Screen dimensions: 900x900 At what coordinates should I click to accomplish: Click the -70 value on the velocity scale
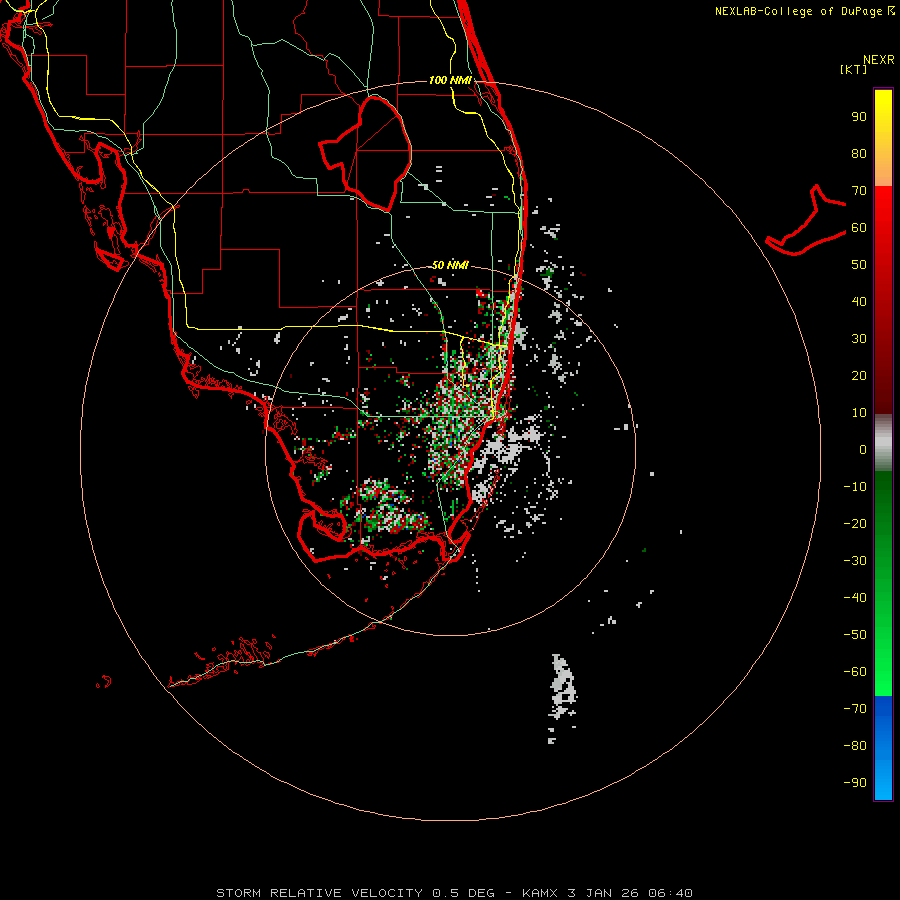(855, 709)
